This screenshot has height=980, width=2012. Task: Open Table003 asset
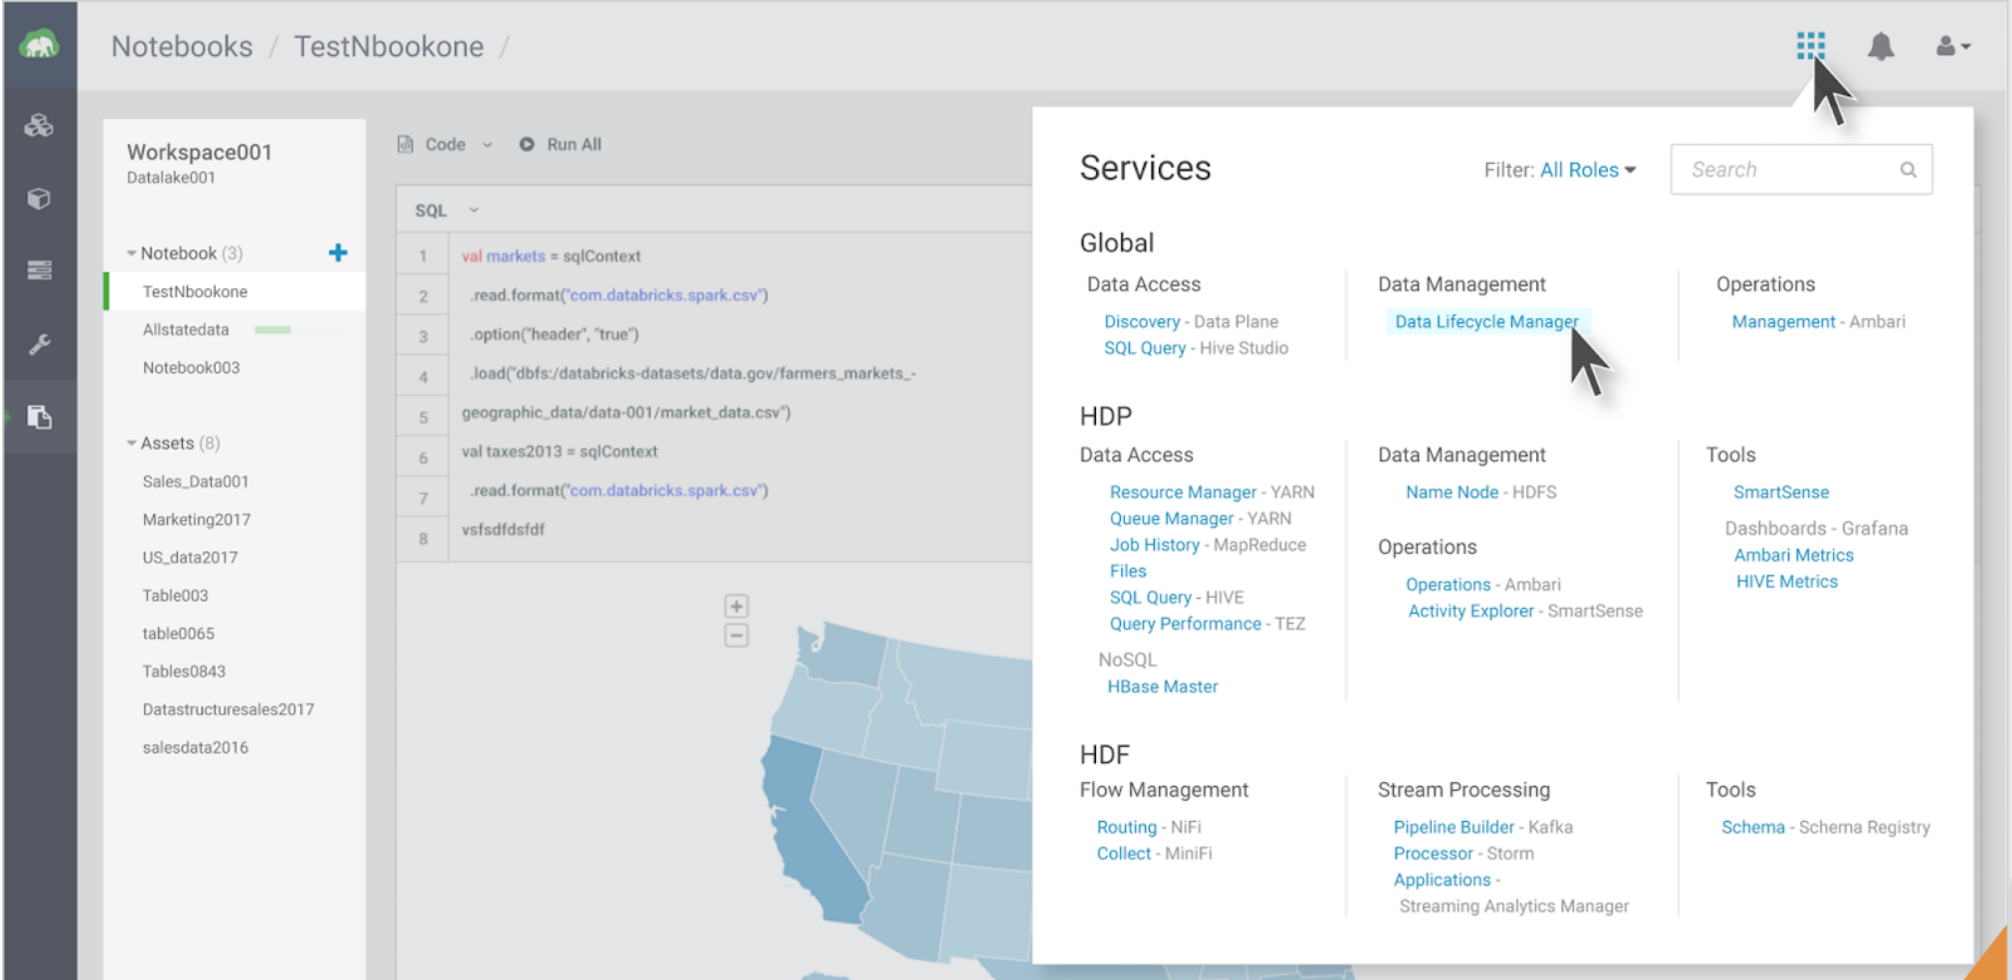point(175,595)
